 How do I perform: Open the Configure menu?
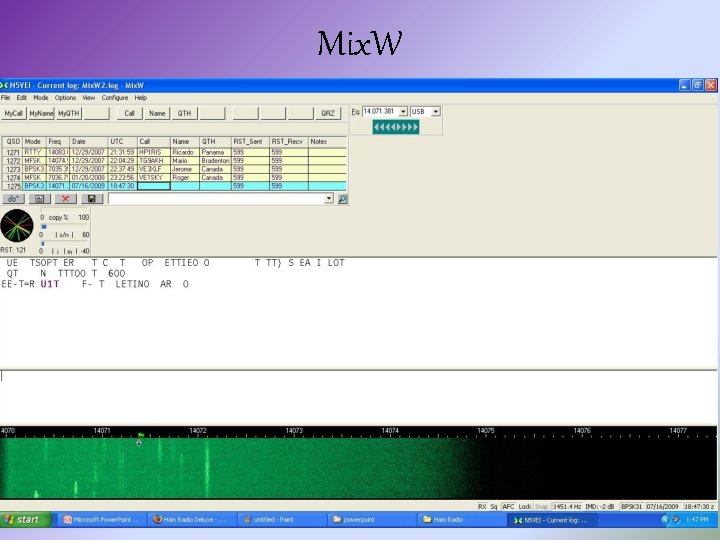(115, 98)
